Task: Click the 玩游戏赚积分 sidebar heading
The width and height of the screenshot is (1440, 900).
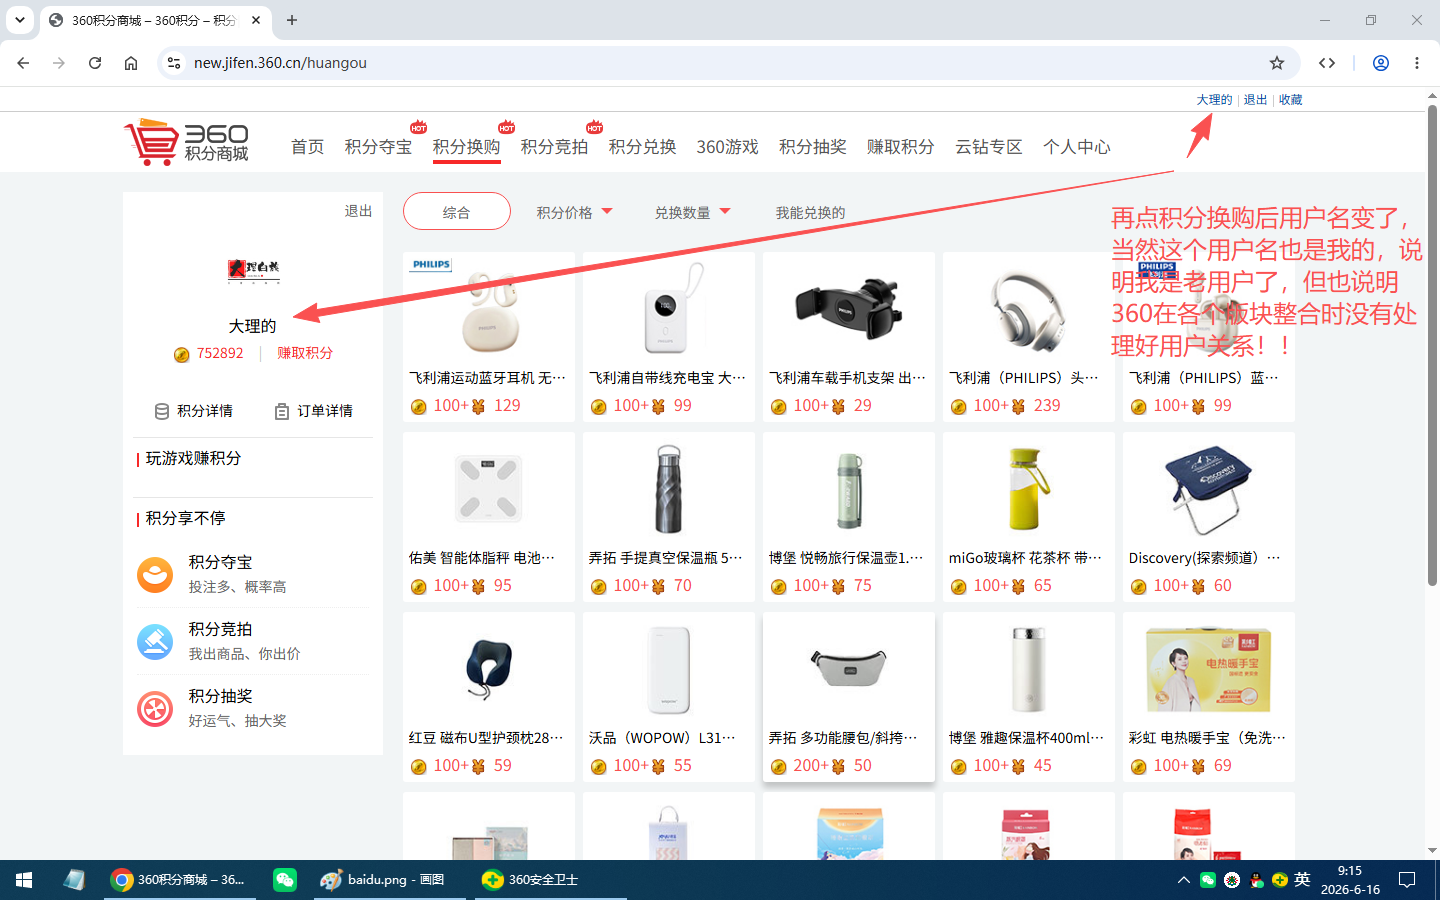Action: pyautogui.click(x=193, y=458)
